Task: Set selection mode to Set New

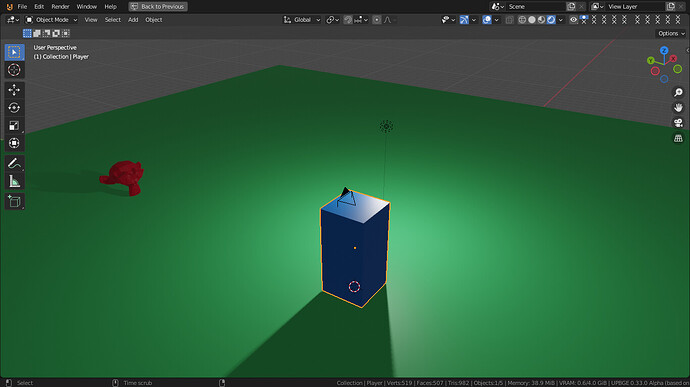Action: pyautogui.click(x=27, y=33)
